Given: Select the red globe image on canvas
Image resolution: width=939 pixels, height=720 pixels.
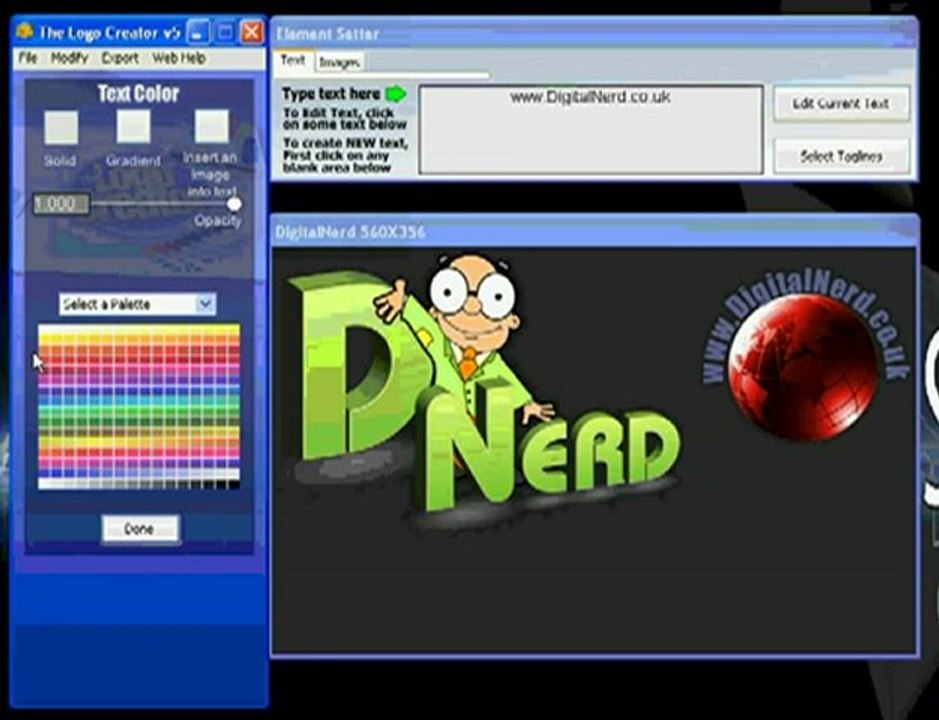Looking at the screenshot, I should coord(802,367).
